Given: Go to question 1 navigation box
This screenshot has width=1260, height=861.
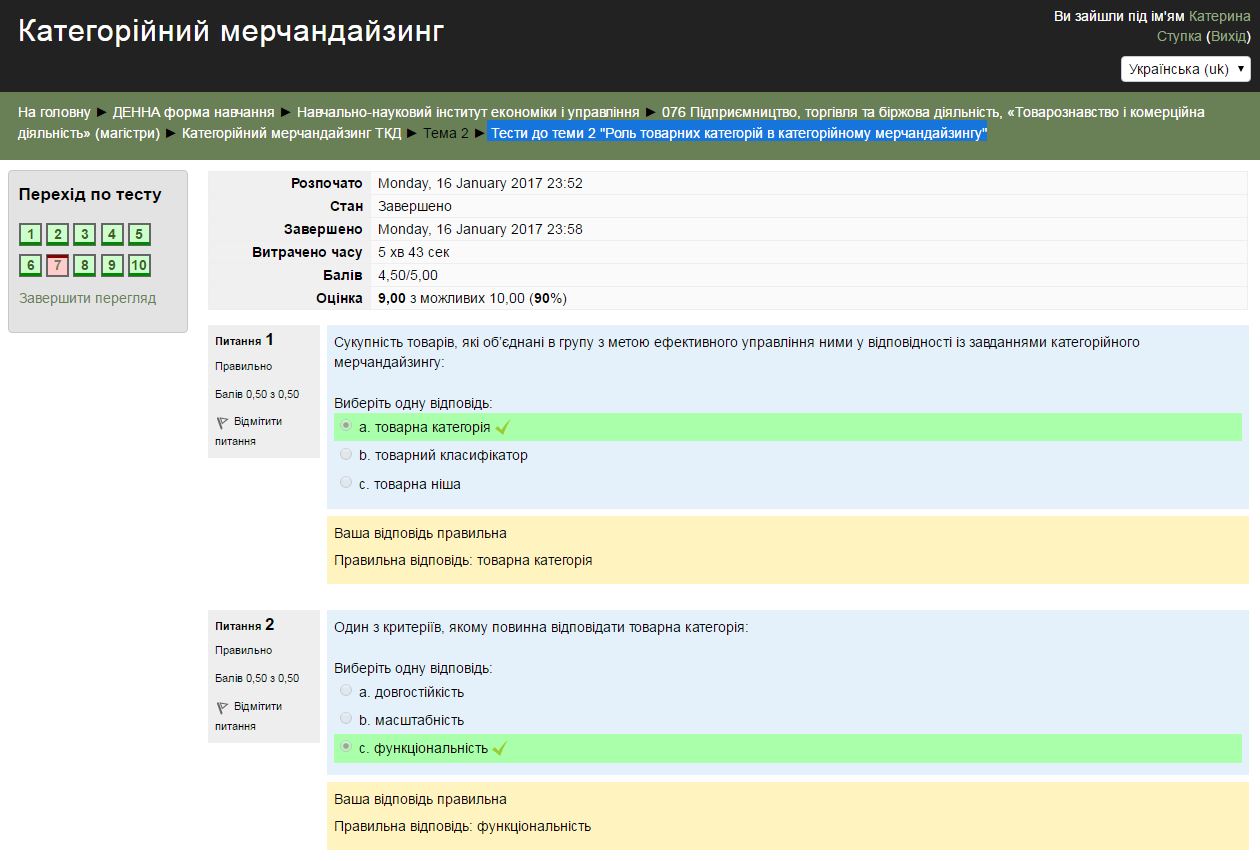Looking at the screenshot, I should (30, 235).
